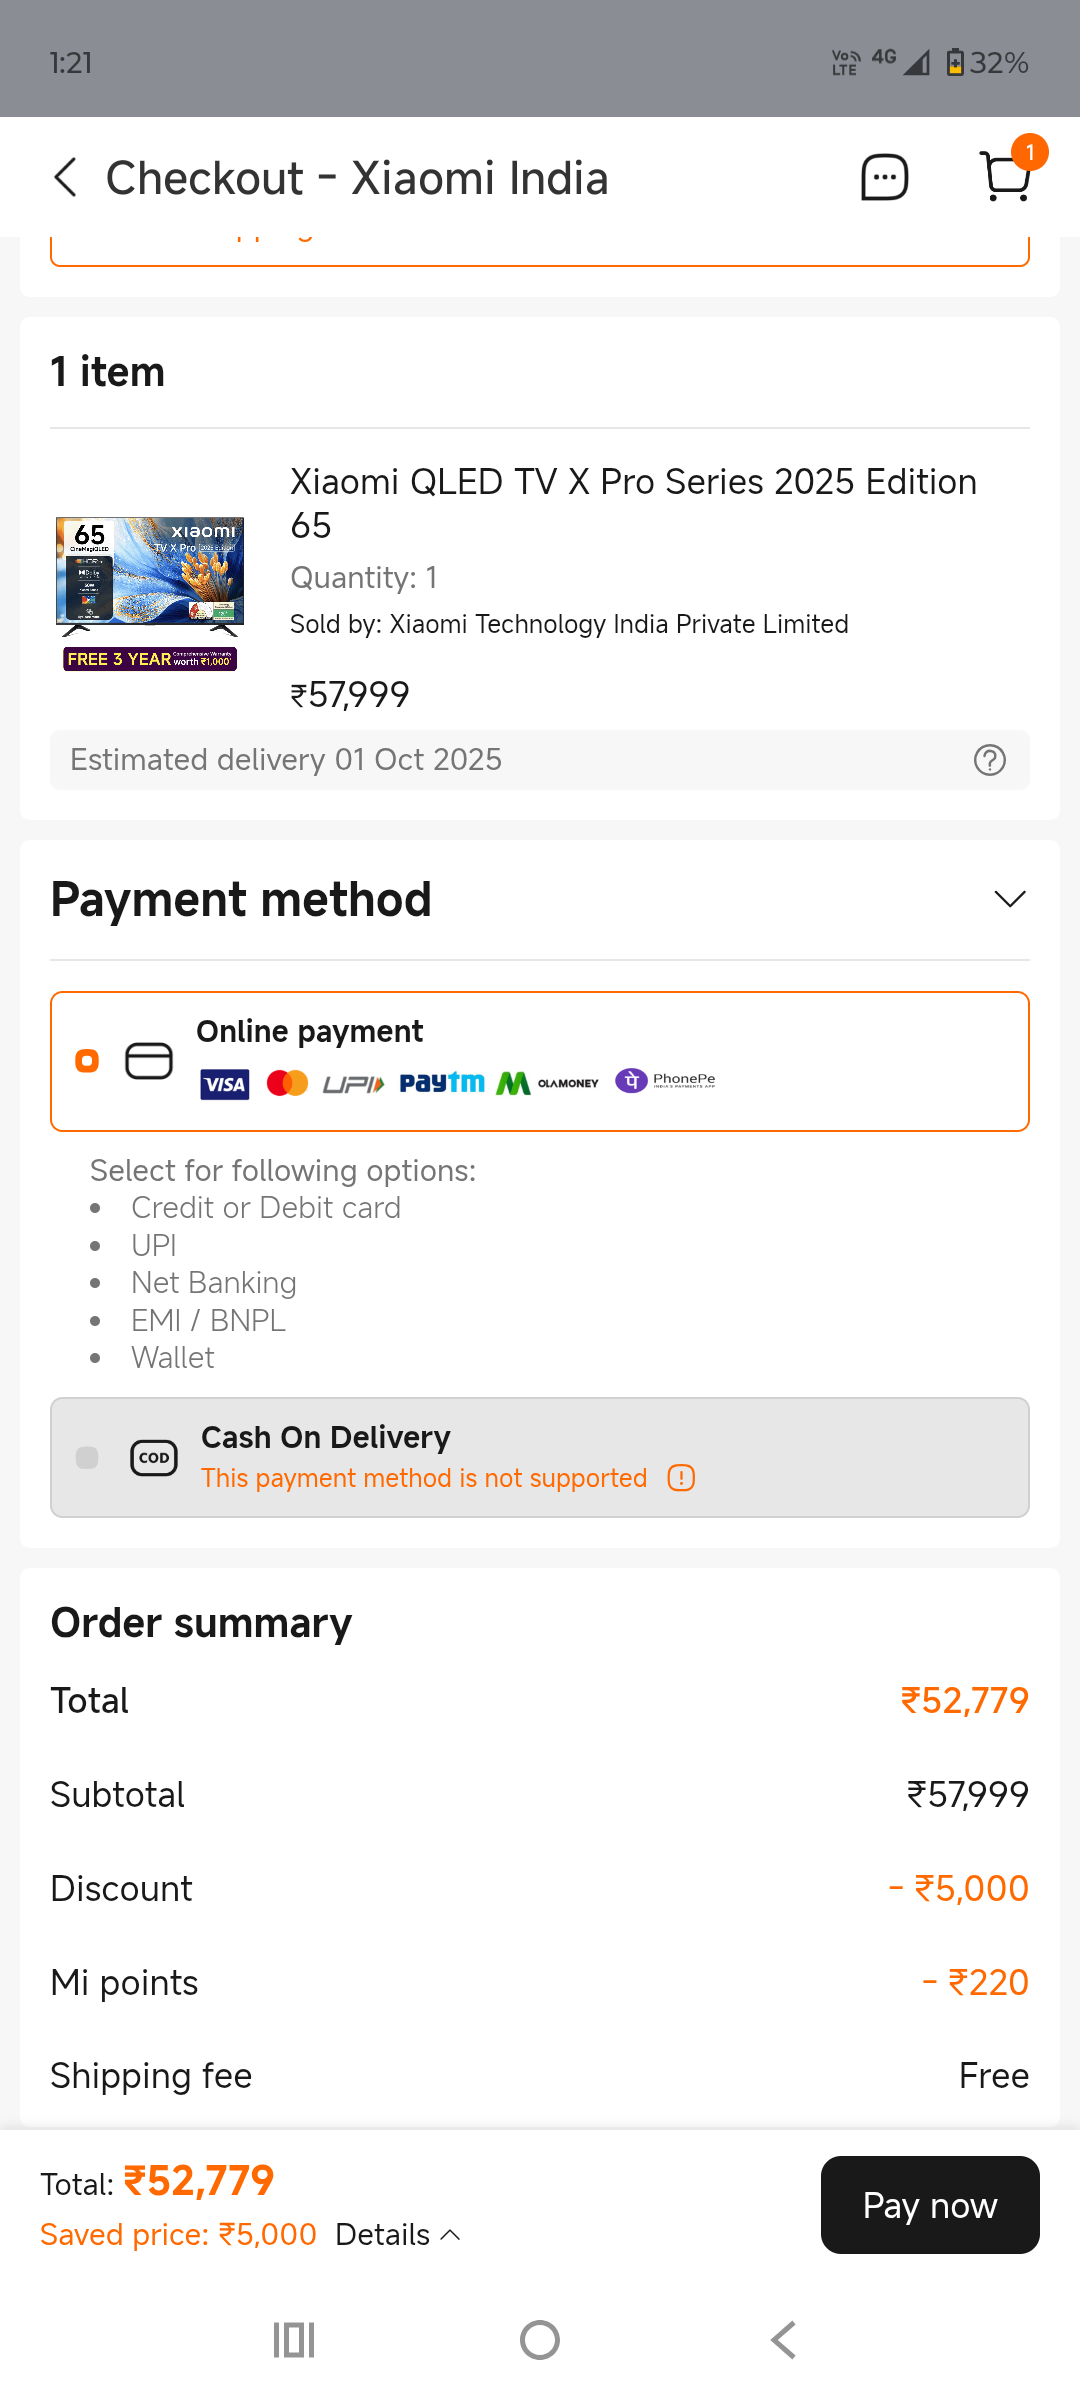Image resolution: width=1080 pixels, height=2400 pixels.
Task: Collapse the Payment method section
Action: point(1010,898)
